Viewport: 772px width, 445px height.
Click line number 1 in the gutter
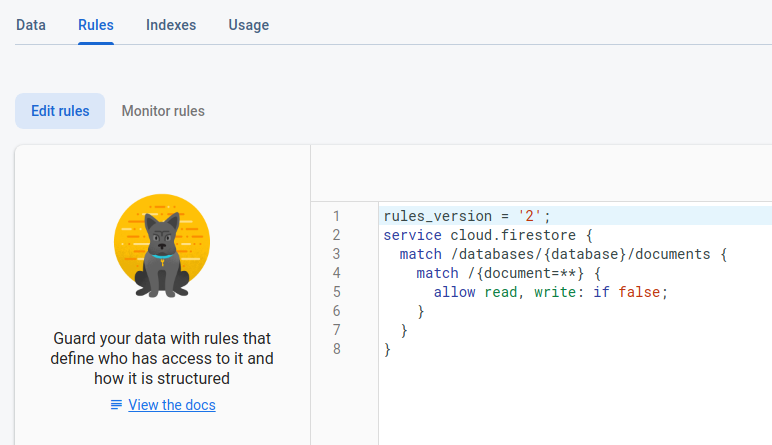(x=336, y=216)
